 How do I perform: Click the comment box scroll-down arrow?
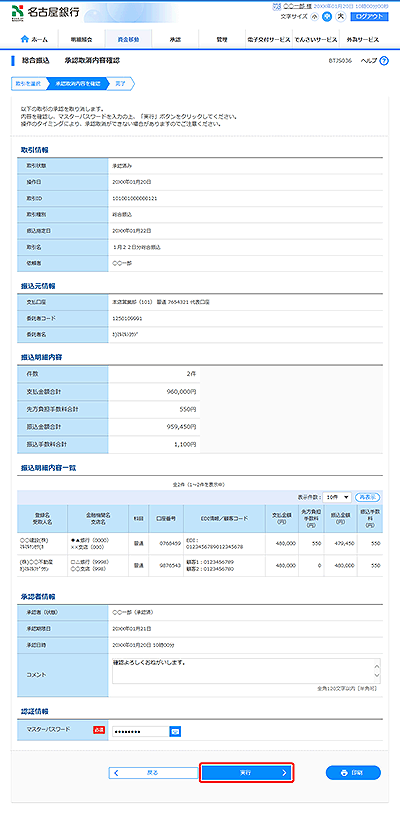(377, 679)
